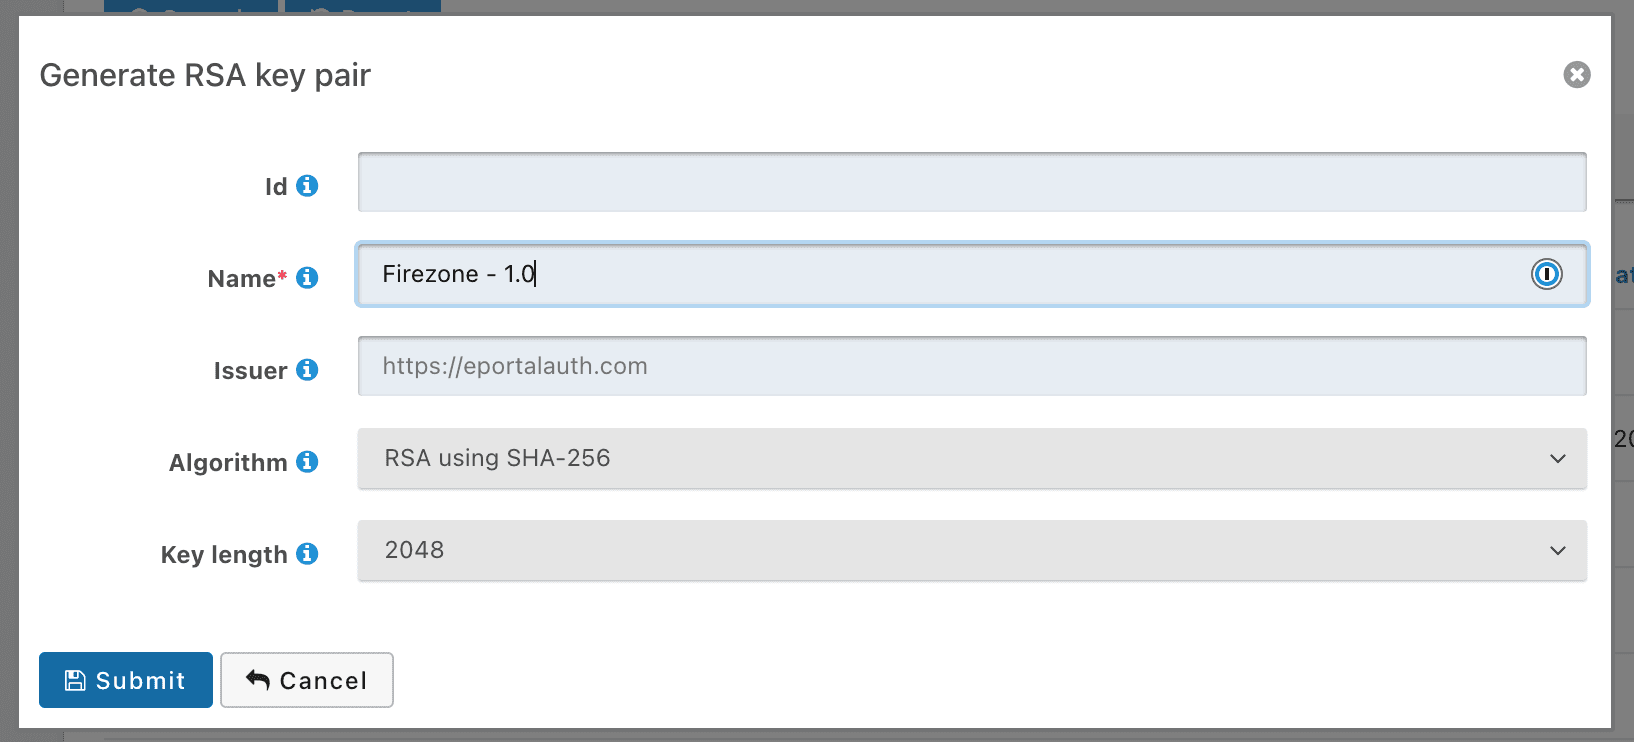
Task: Click the floppy disk icon on Submit button
Action: 75,679
